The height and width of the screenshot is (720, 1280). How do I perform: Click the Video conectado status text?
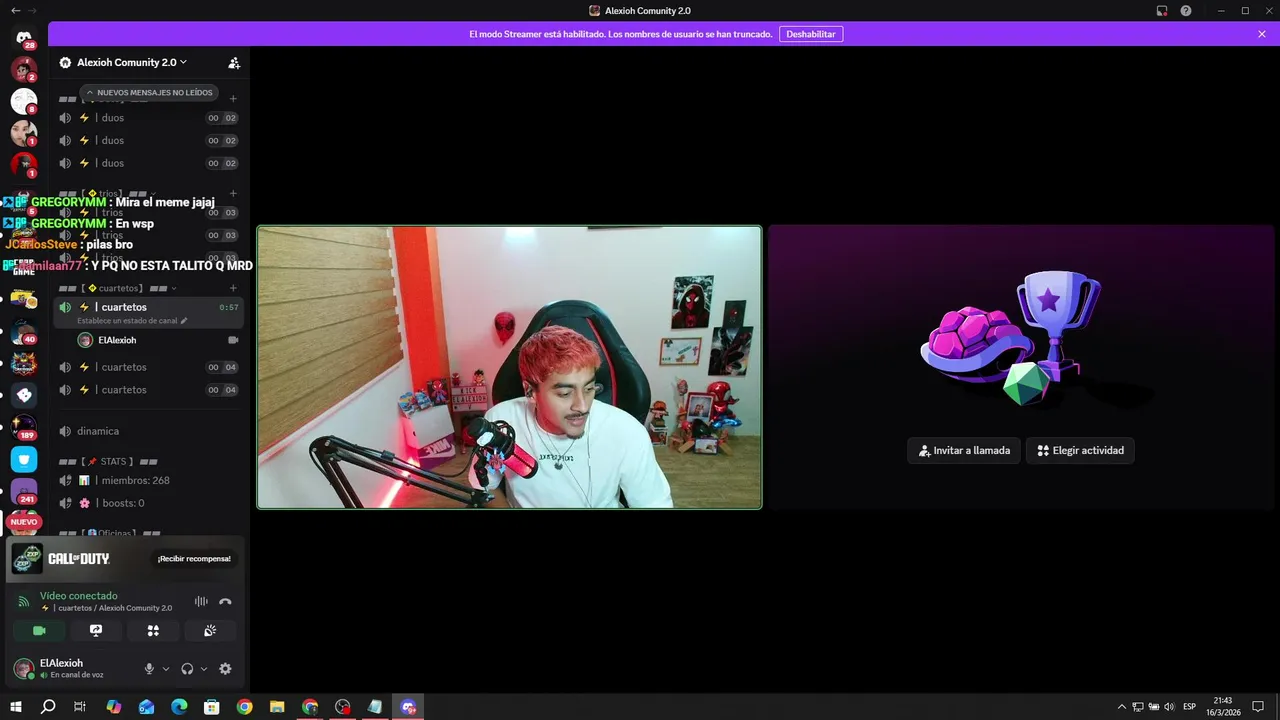79,596
